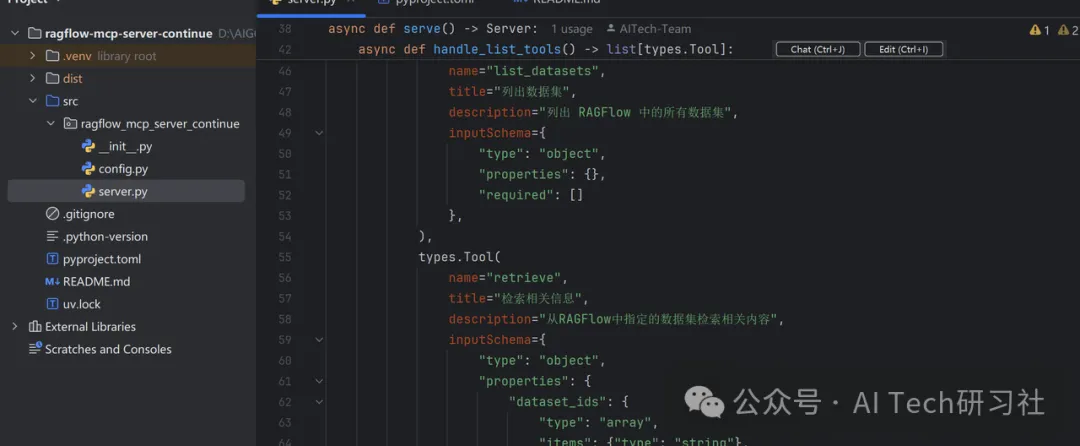Click the Edit (Ctrl+I) button
The image size is (1080, 446).
point(904,50)
